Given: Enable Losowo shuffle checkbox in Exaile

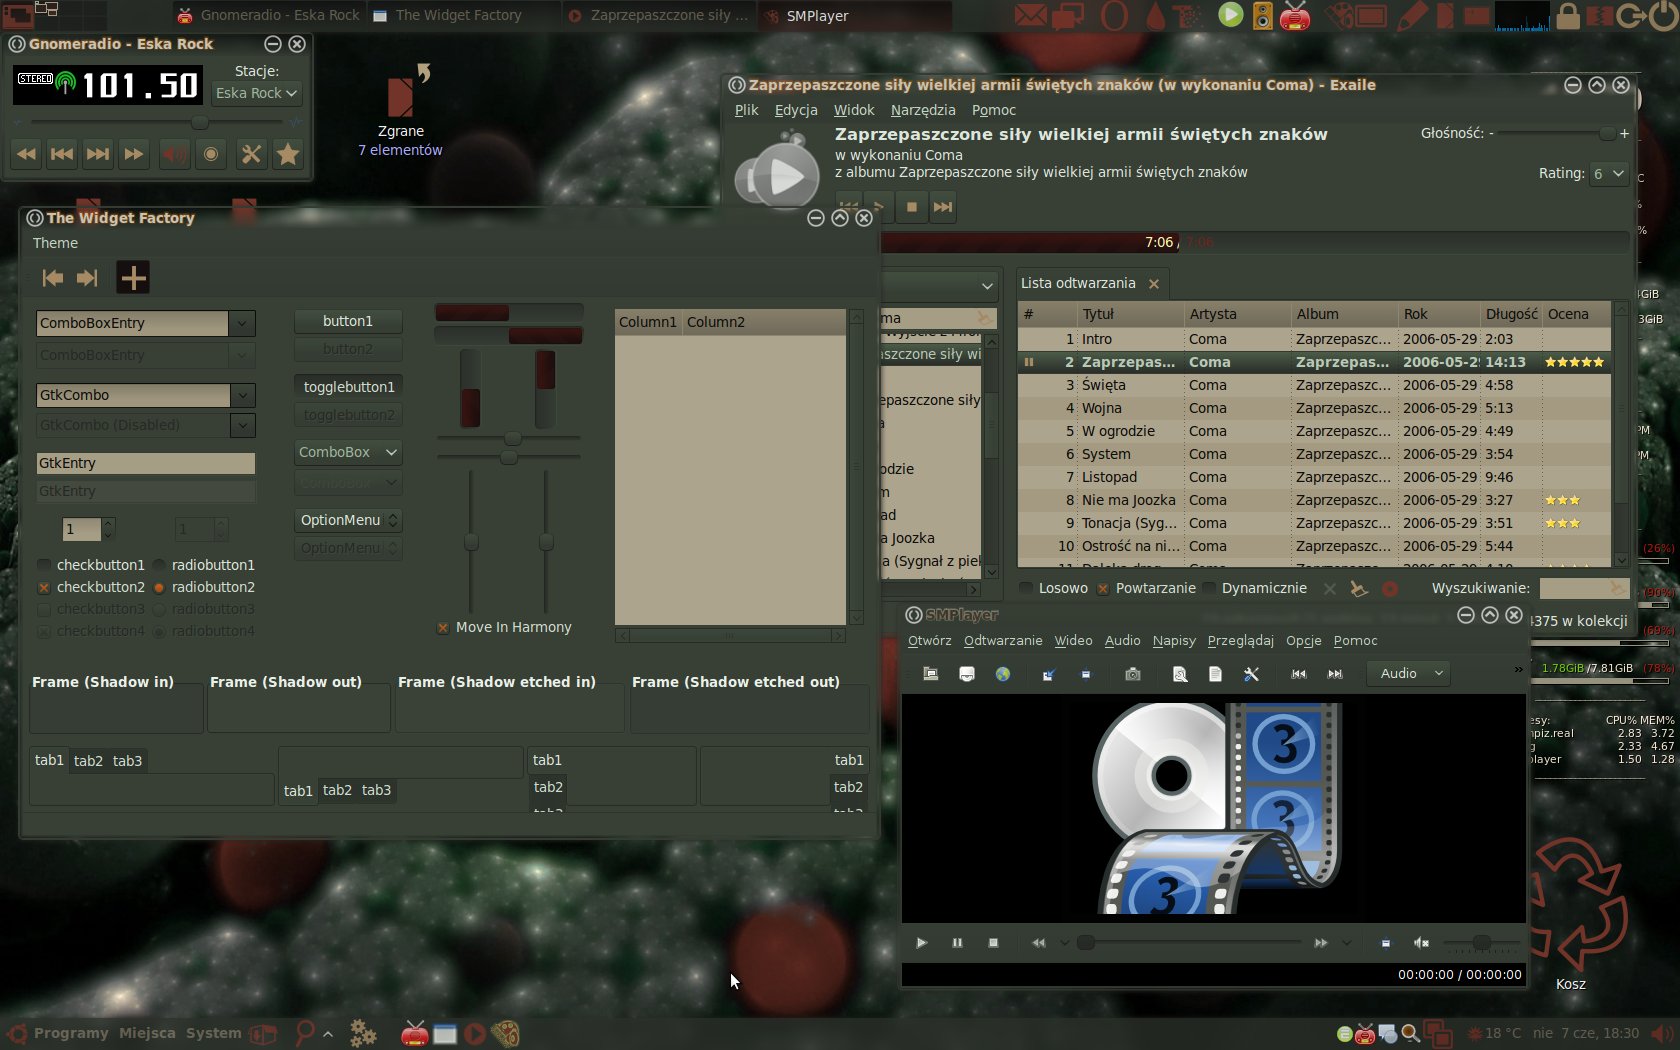Looking at the screenshot, I should pyautogui.click(x=1026, y=588).
